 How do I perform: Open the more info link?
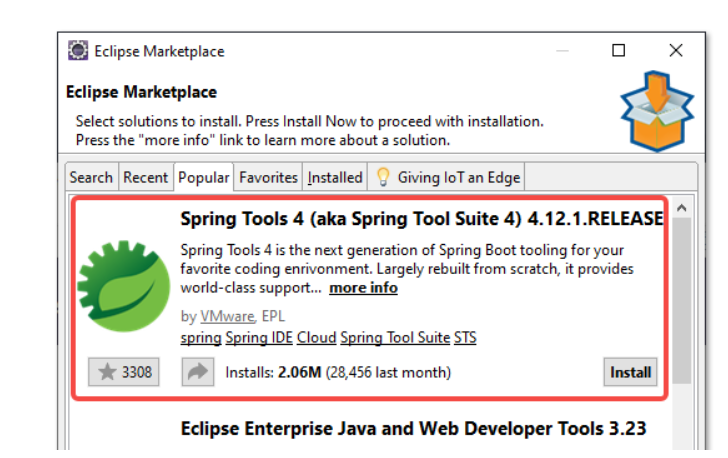click(364, 288)
